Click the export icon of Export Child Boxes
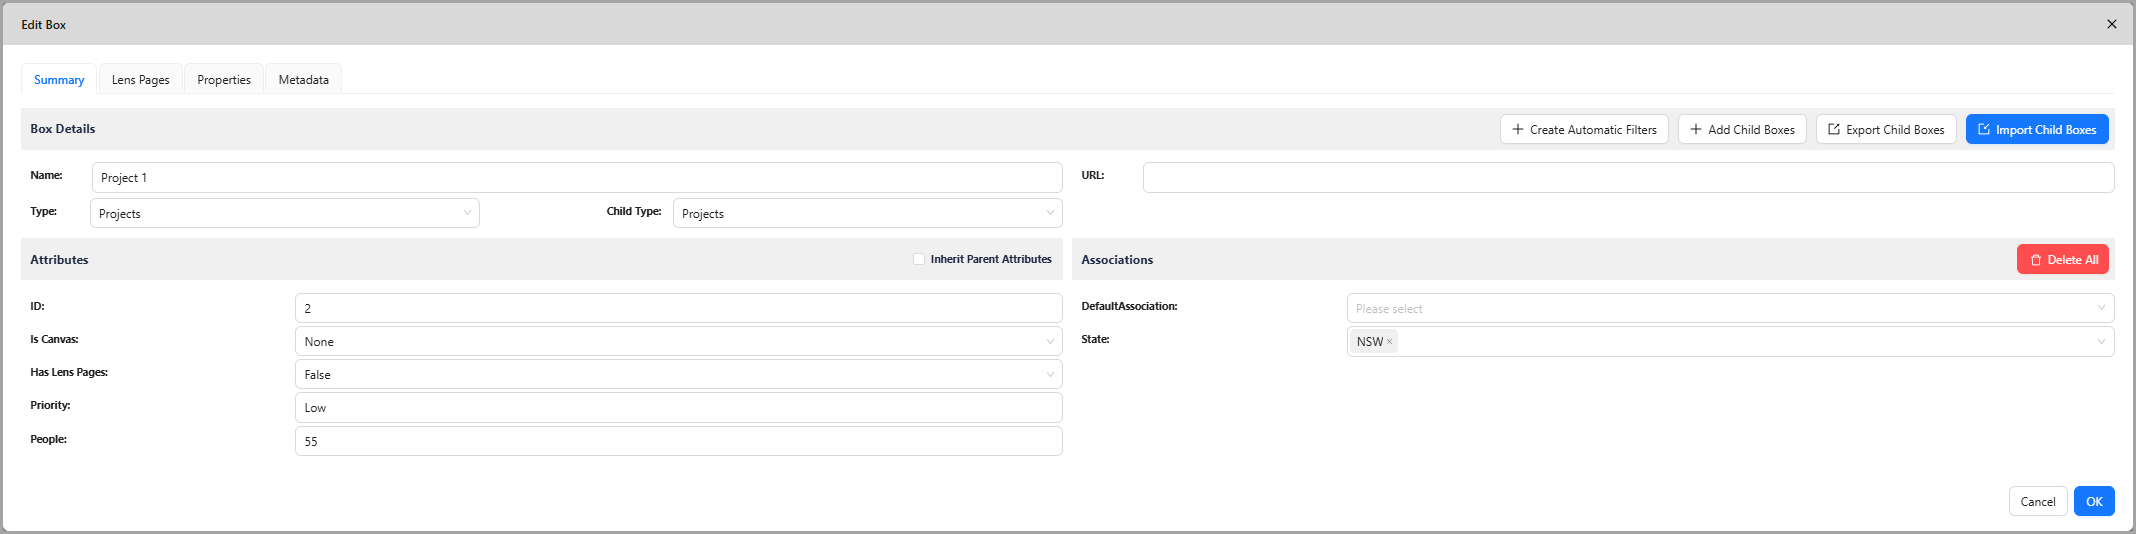2136x534 pixels. [1834, 129]
